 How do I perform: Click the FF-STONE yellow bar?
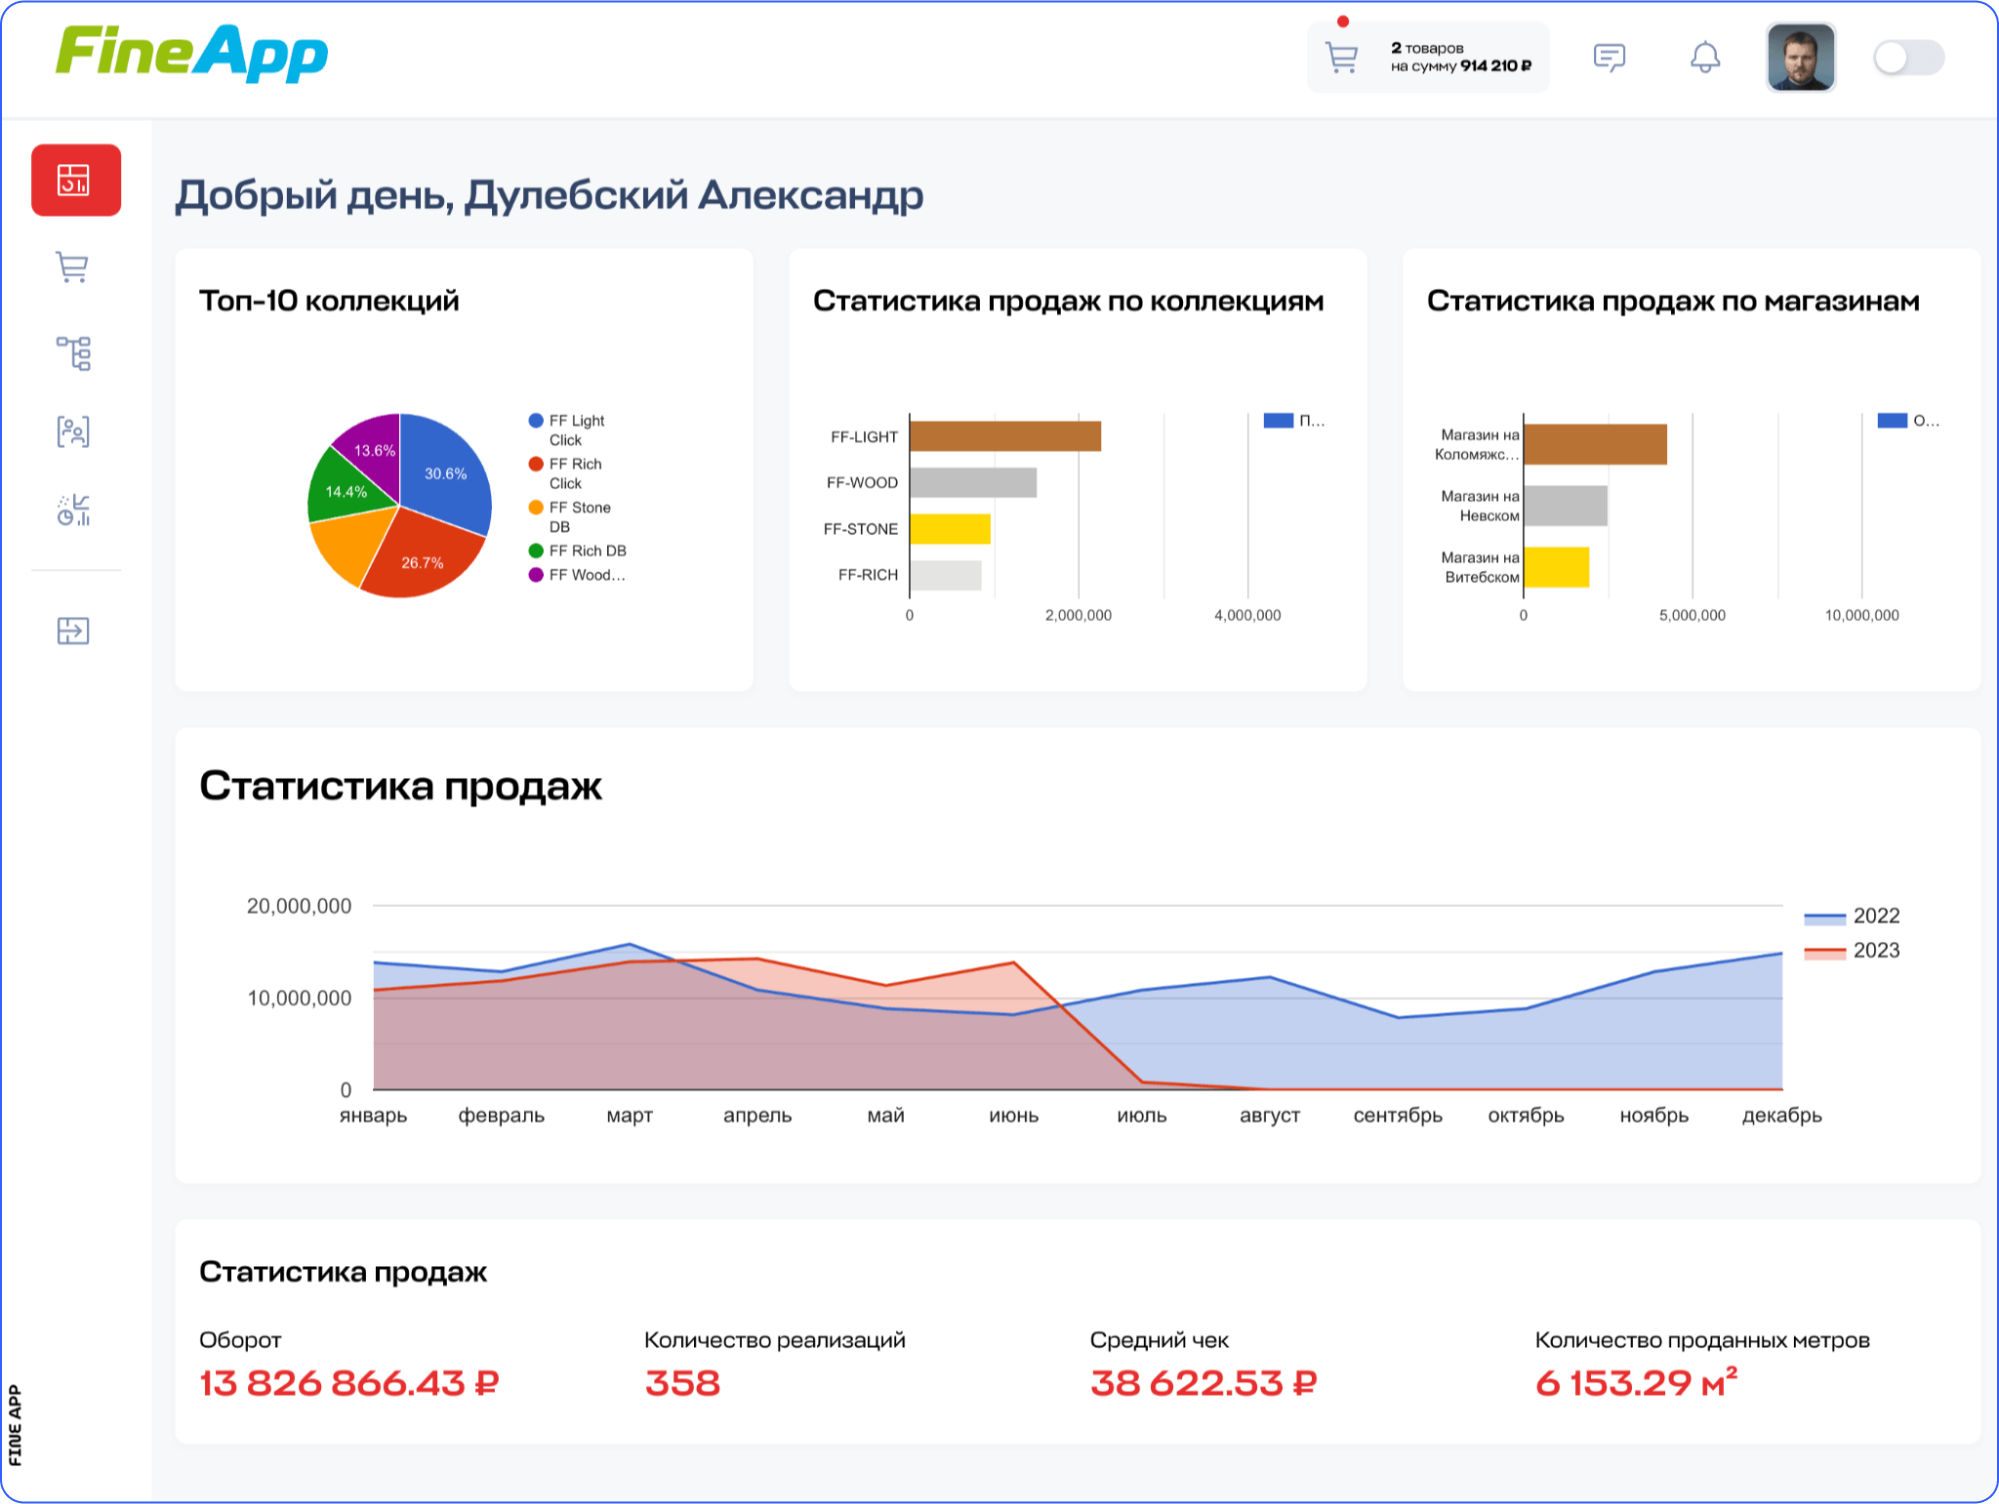pyautogui.click(x=949, y=528)
